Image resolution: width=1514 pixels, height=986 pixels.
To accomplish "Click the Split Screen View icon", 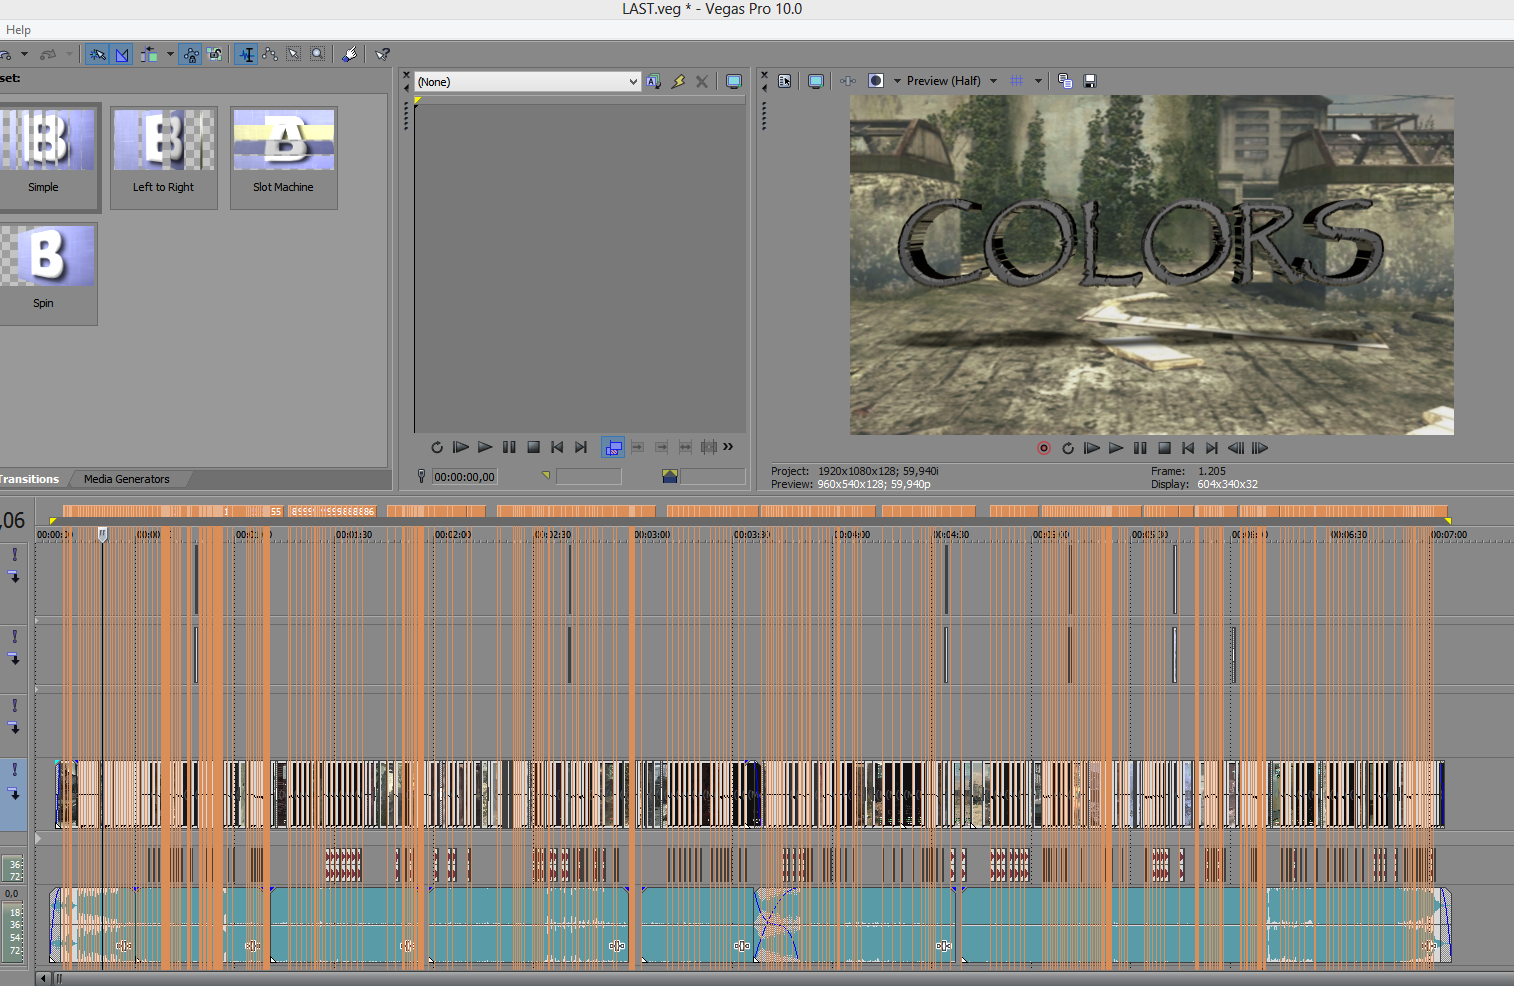I will [x=876, y=81].
